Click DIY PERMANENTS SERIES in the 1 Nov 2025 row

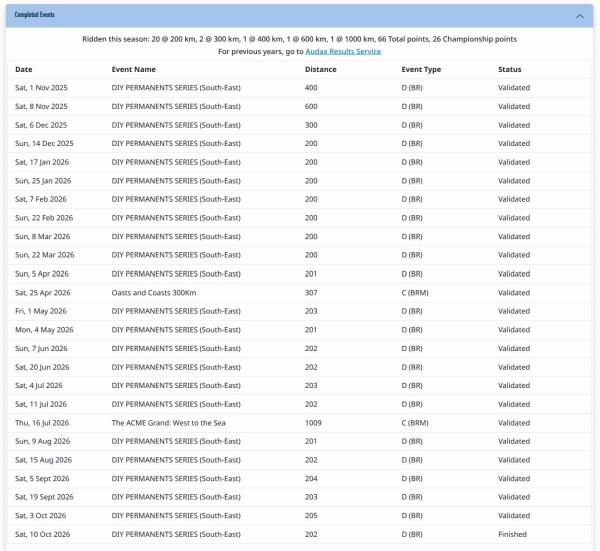[176, 88]
